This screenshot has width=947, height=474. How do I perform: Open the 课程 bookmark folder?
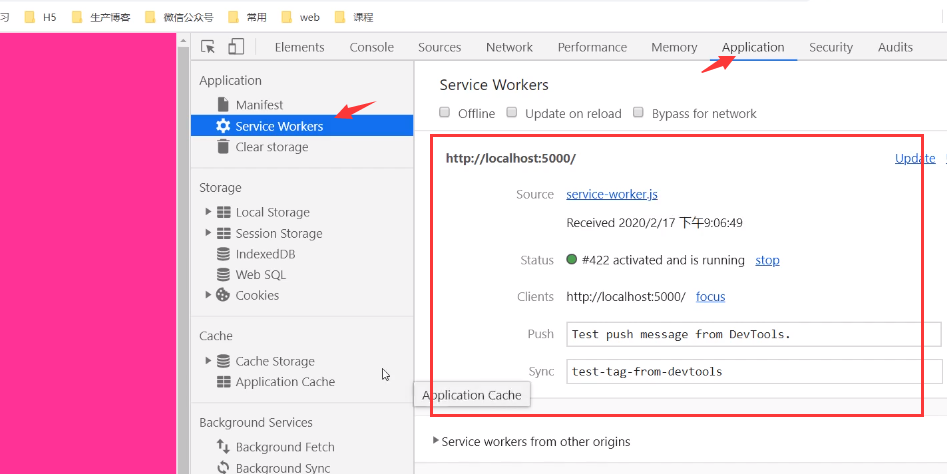pos(354,18)
